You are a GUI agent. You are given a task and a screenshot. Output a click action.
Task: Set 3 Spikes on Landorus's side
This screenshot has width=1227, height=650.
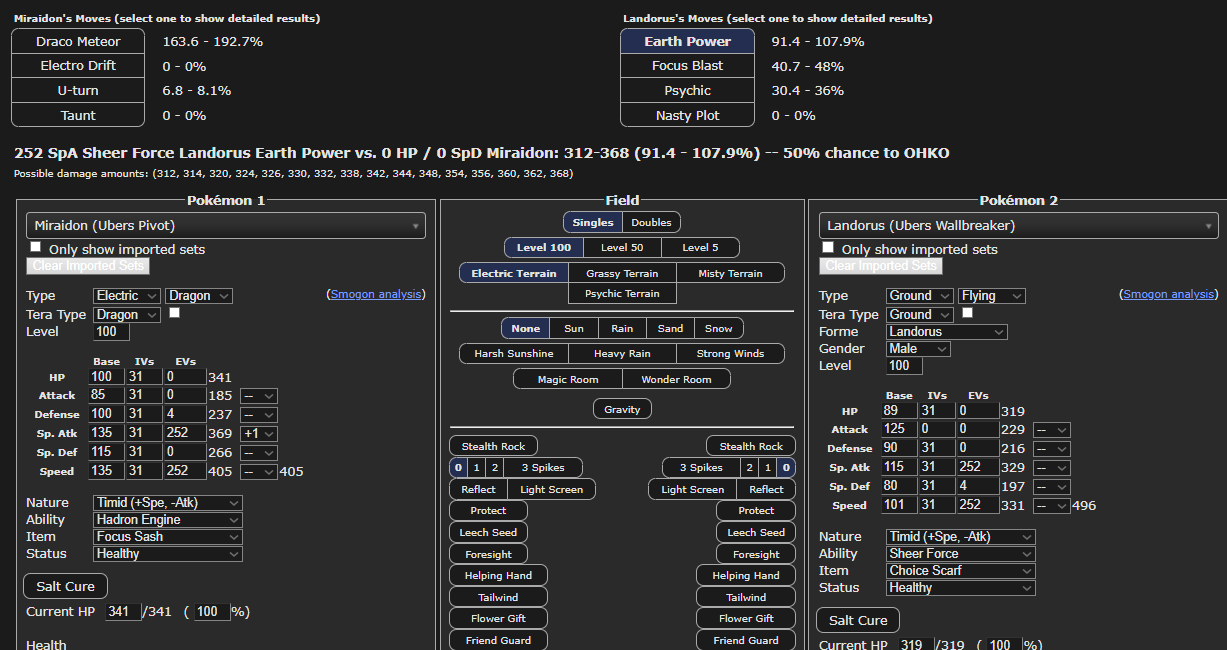[701, 467]
